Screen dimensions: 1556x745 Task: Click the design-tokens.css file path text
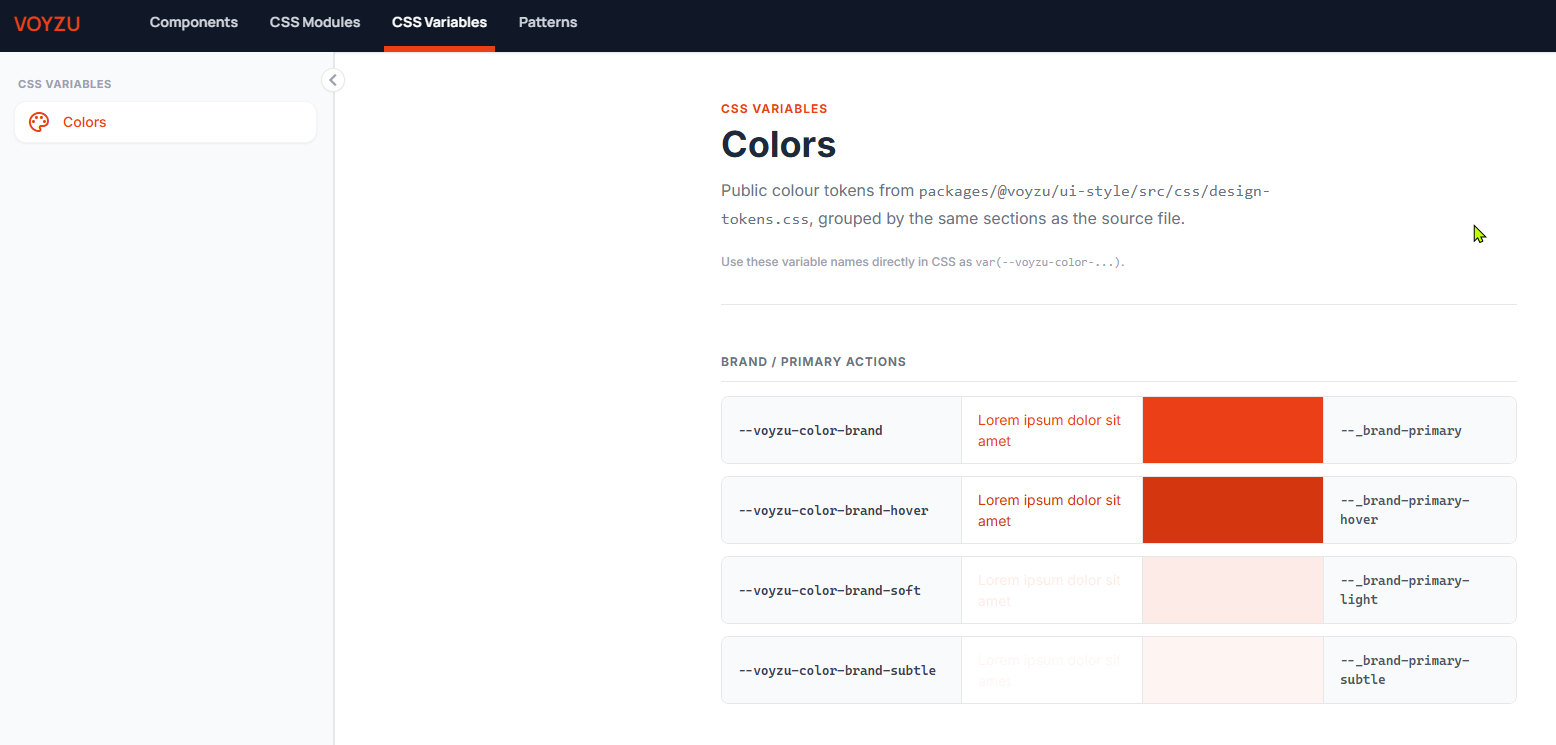point(995,204)
